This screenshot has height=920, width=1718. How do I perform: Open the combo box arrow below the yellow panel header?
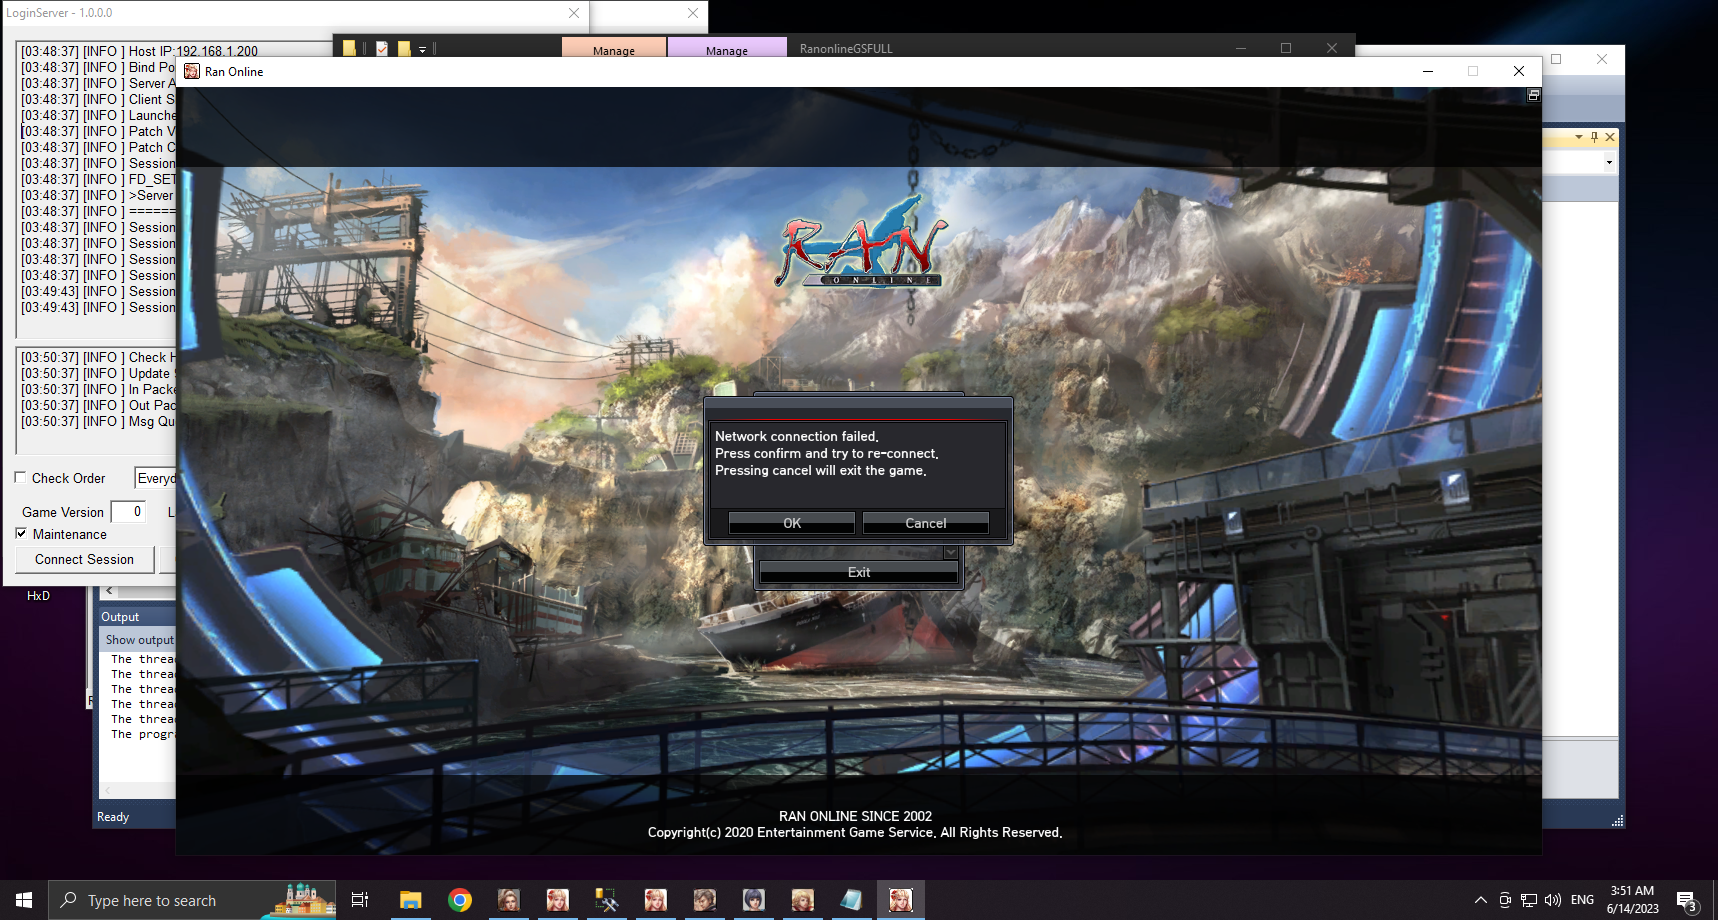tap(1609, 162)
